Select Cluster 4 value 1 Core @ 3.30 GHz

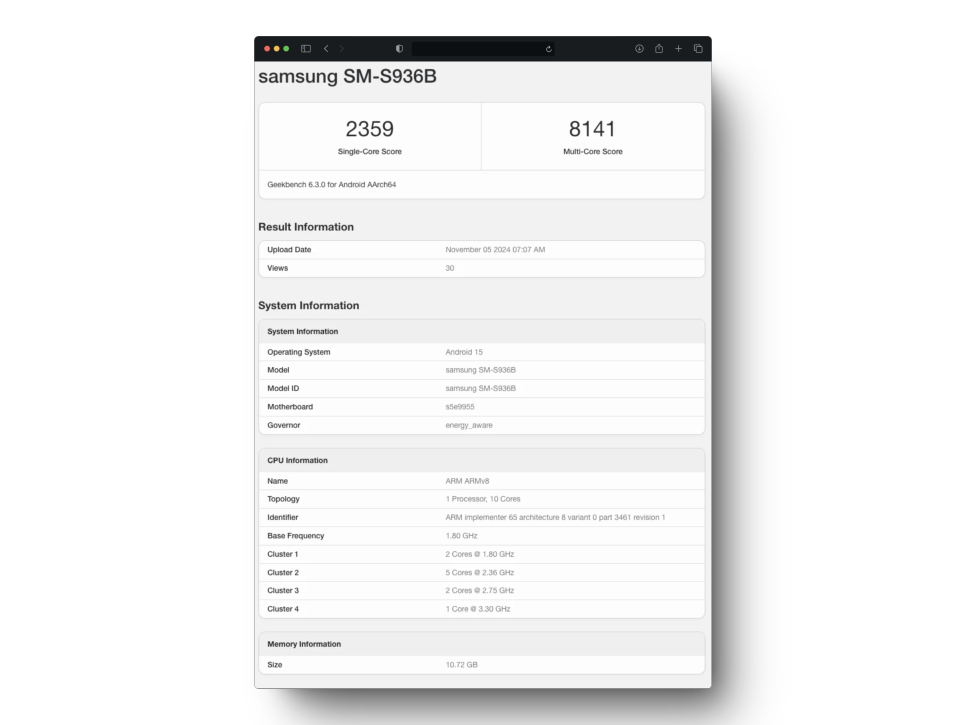point(478,609)
